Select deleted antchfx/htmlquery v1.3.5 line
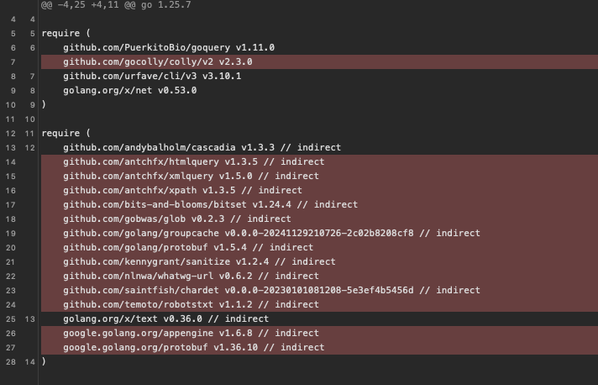The image size is (598, 385). [x=319, y=162]
